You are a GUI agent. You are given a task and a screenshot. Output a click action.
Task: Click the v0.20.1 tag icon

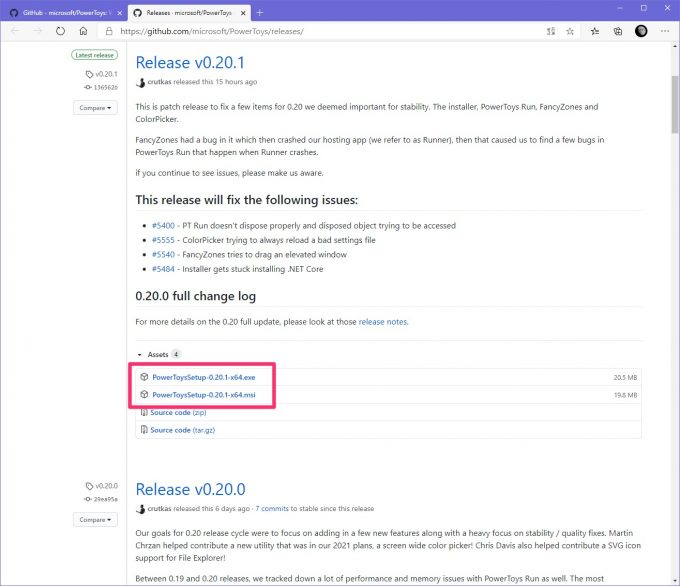(89, 74)
